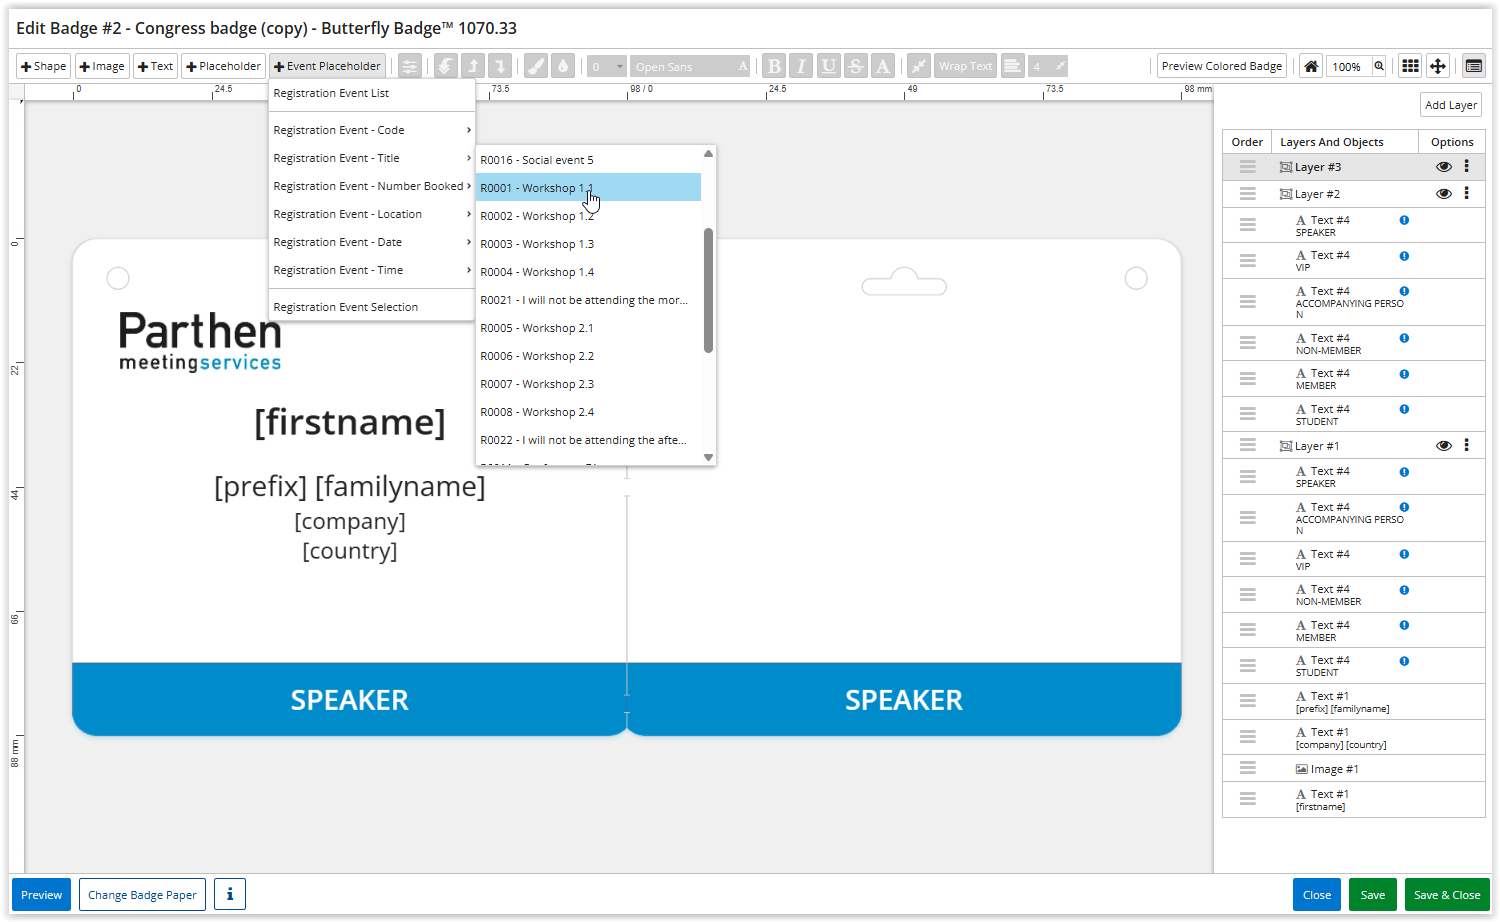The image size is (1500, 922).
Task: Click the info badge on STUDENT text in Layer #2
Action: click(x=1404, y=409)
